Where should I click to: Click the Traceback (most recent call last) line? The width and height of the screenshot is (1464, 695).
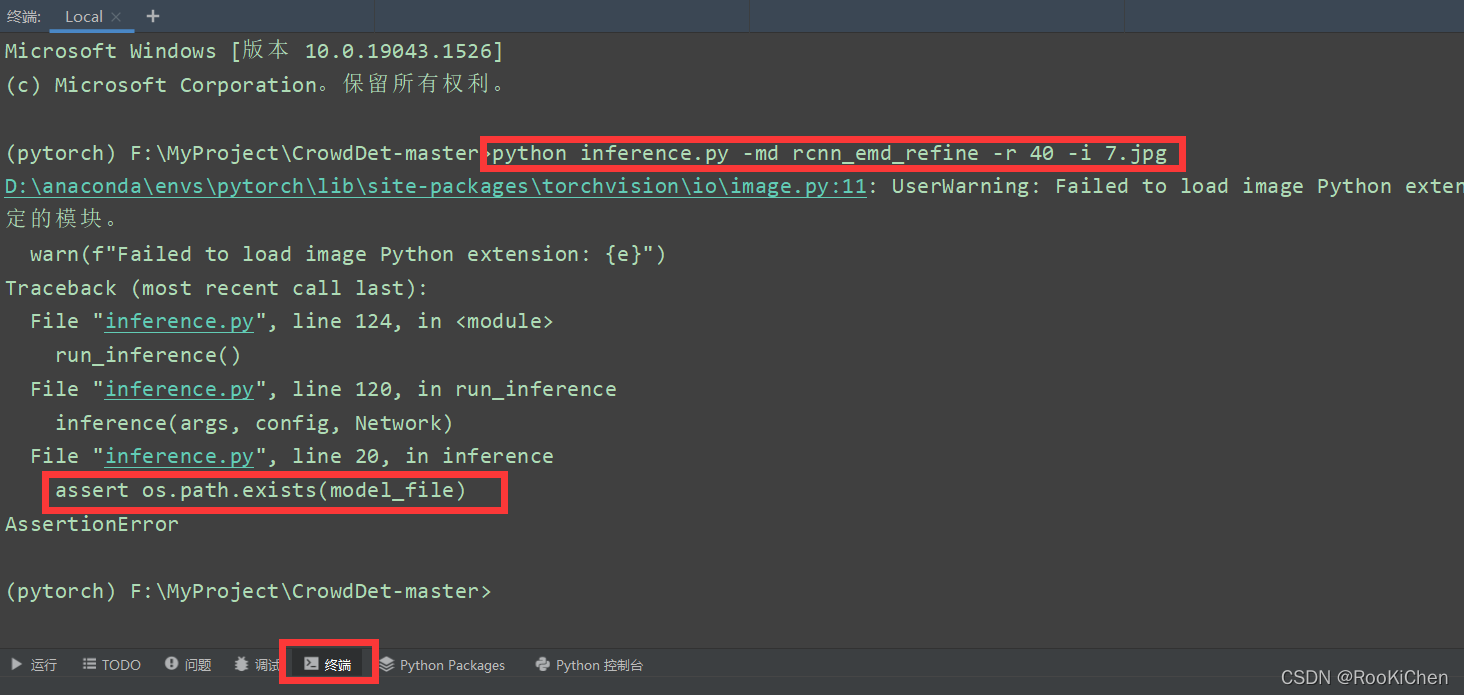point(216,288)
